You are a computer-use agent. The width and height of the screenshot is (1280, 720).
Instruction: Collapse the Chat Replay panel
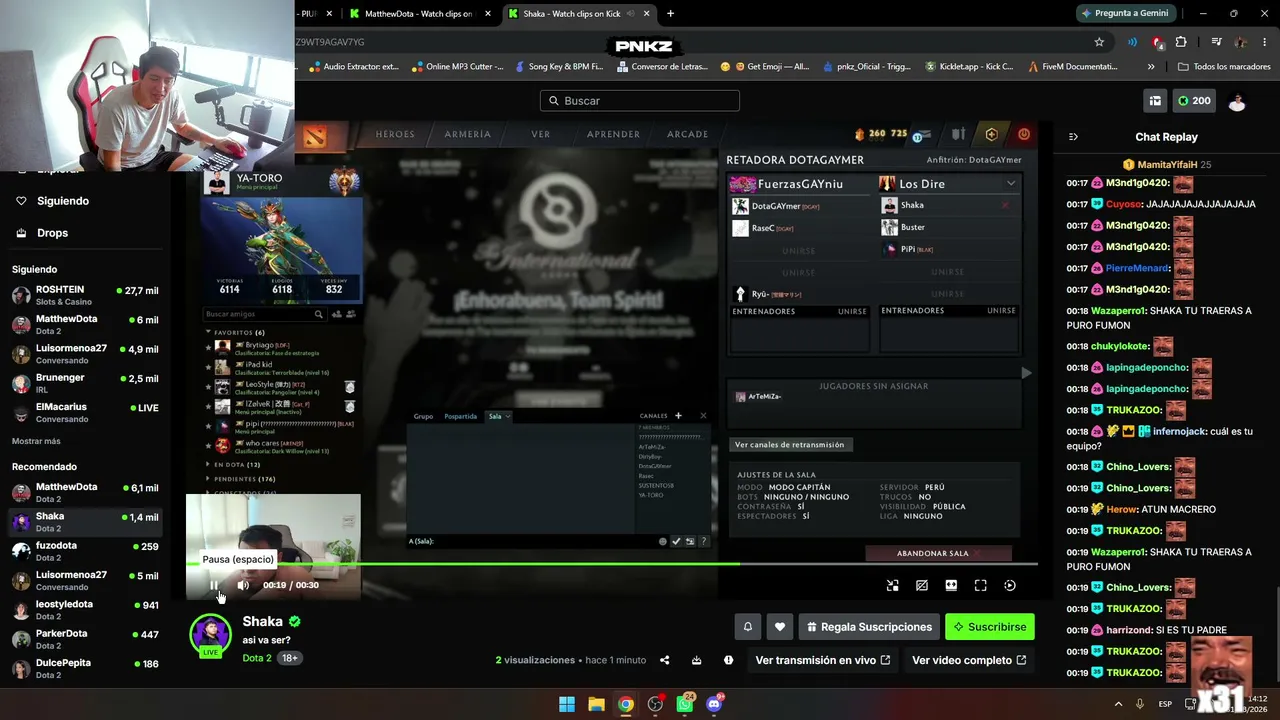(x=1073, y=137)
